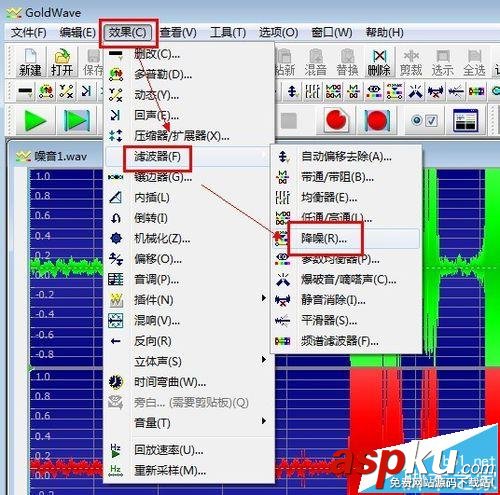Click the spectrum filter icon in the effects toolbar
Image resolution: width=500 pixels, height=495 pixels.
click(x=476, y=91)
